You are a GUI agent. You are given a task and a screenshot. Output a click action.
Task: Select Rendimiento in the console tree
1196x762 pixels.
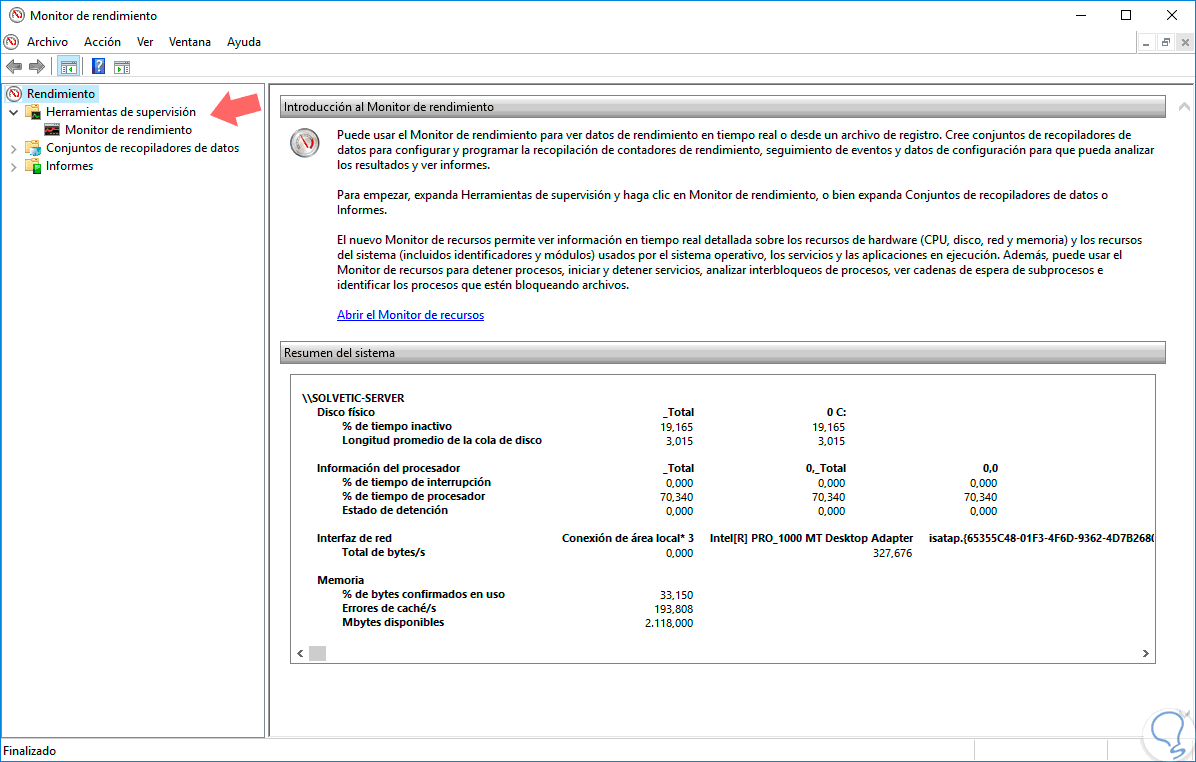tap(61, 94)
